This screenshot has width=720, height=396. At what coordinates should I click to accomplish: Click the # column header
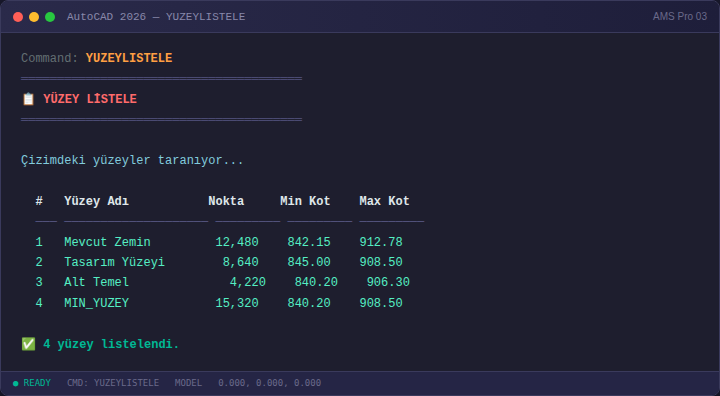point(39,201)
